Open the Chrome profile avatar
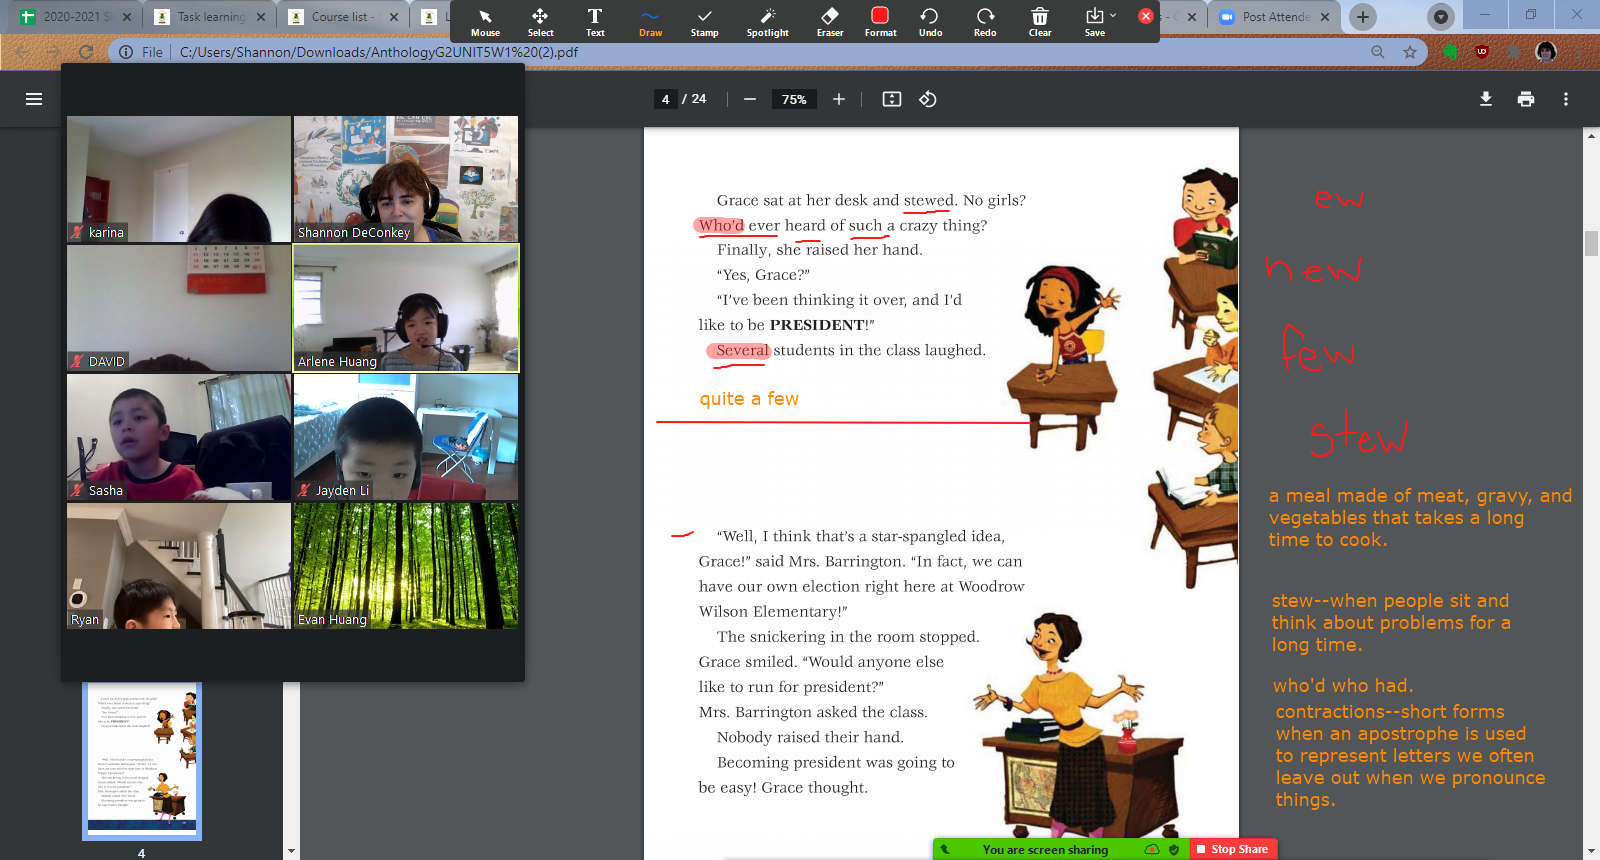 (1546, 52)
